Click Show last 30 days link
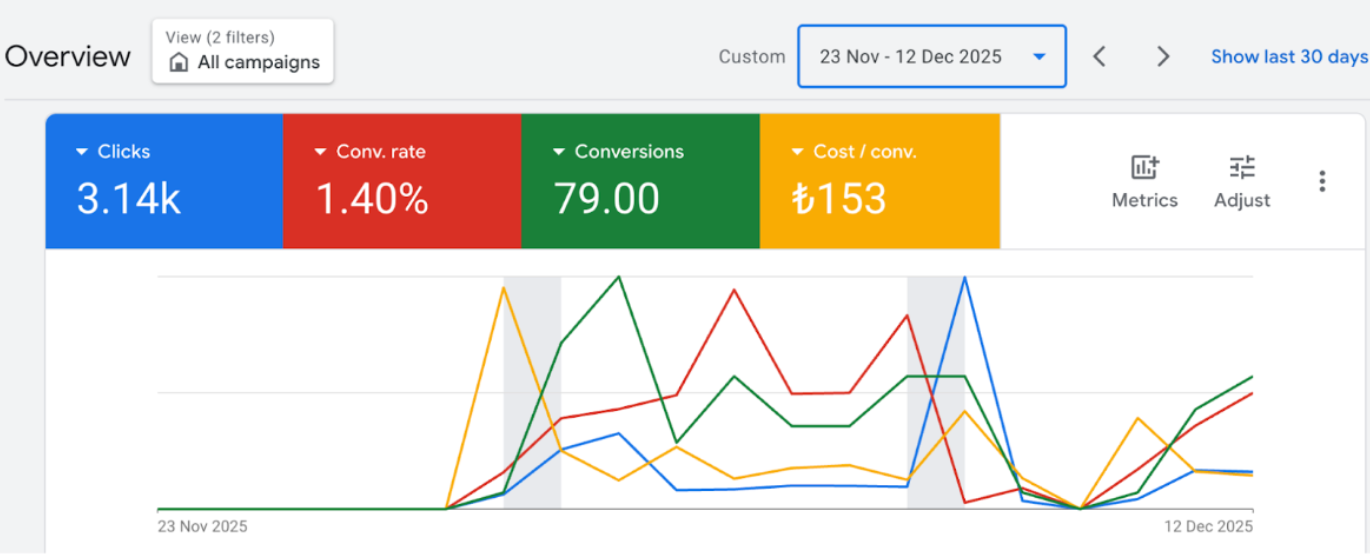 pyautogui.click(x=1288, y=57)
